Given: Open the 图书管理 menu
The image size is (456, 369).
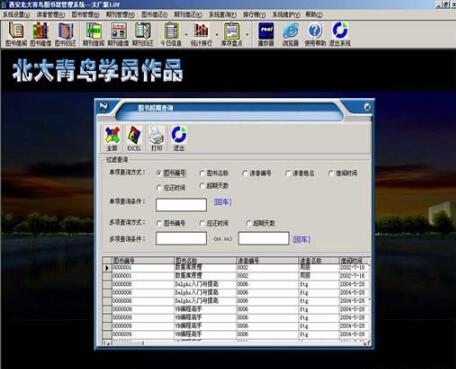Looking at the screenshot, I should click(85, 15).
